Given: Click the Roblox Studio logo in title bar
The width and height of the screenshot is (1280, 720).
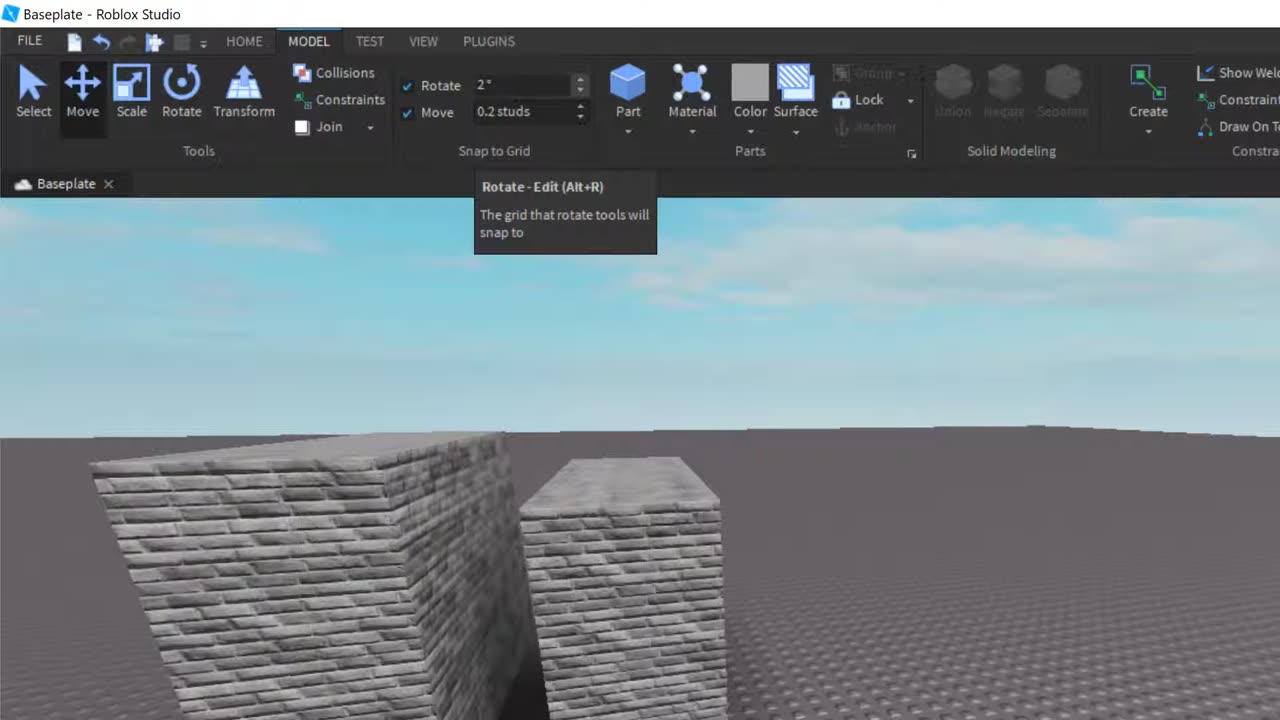Looking at the screenshot, I should tap(11, 14).
